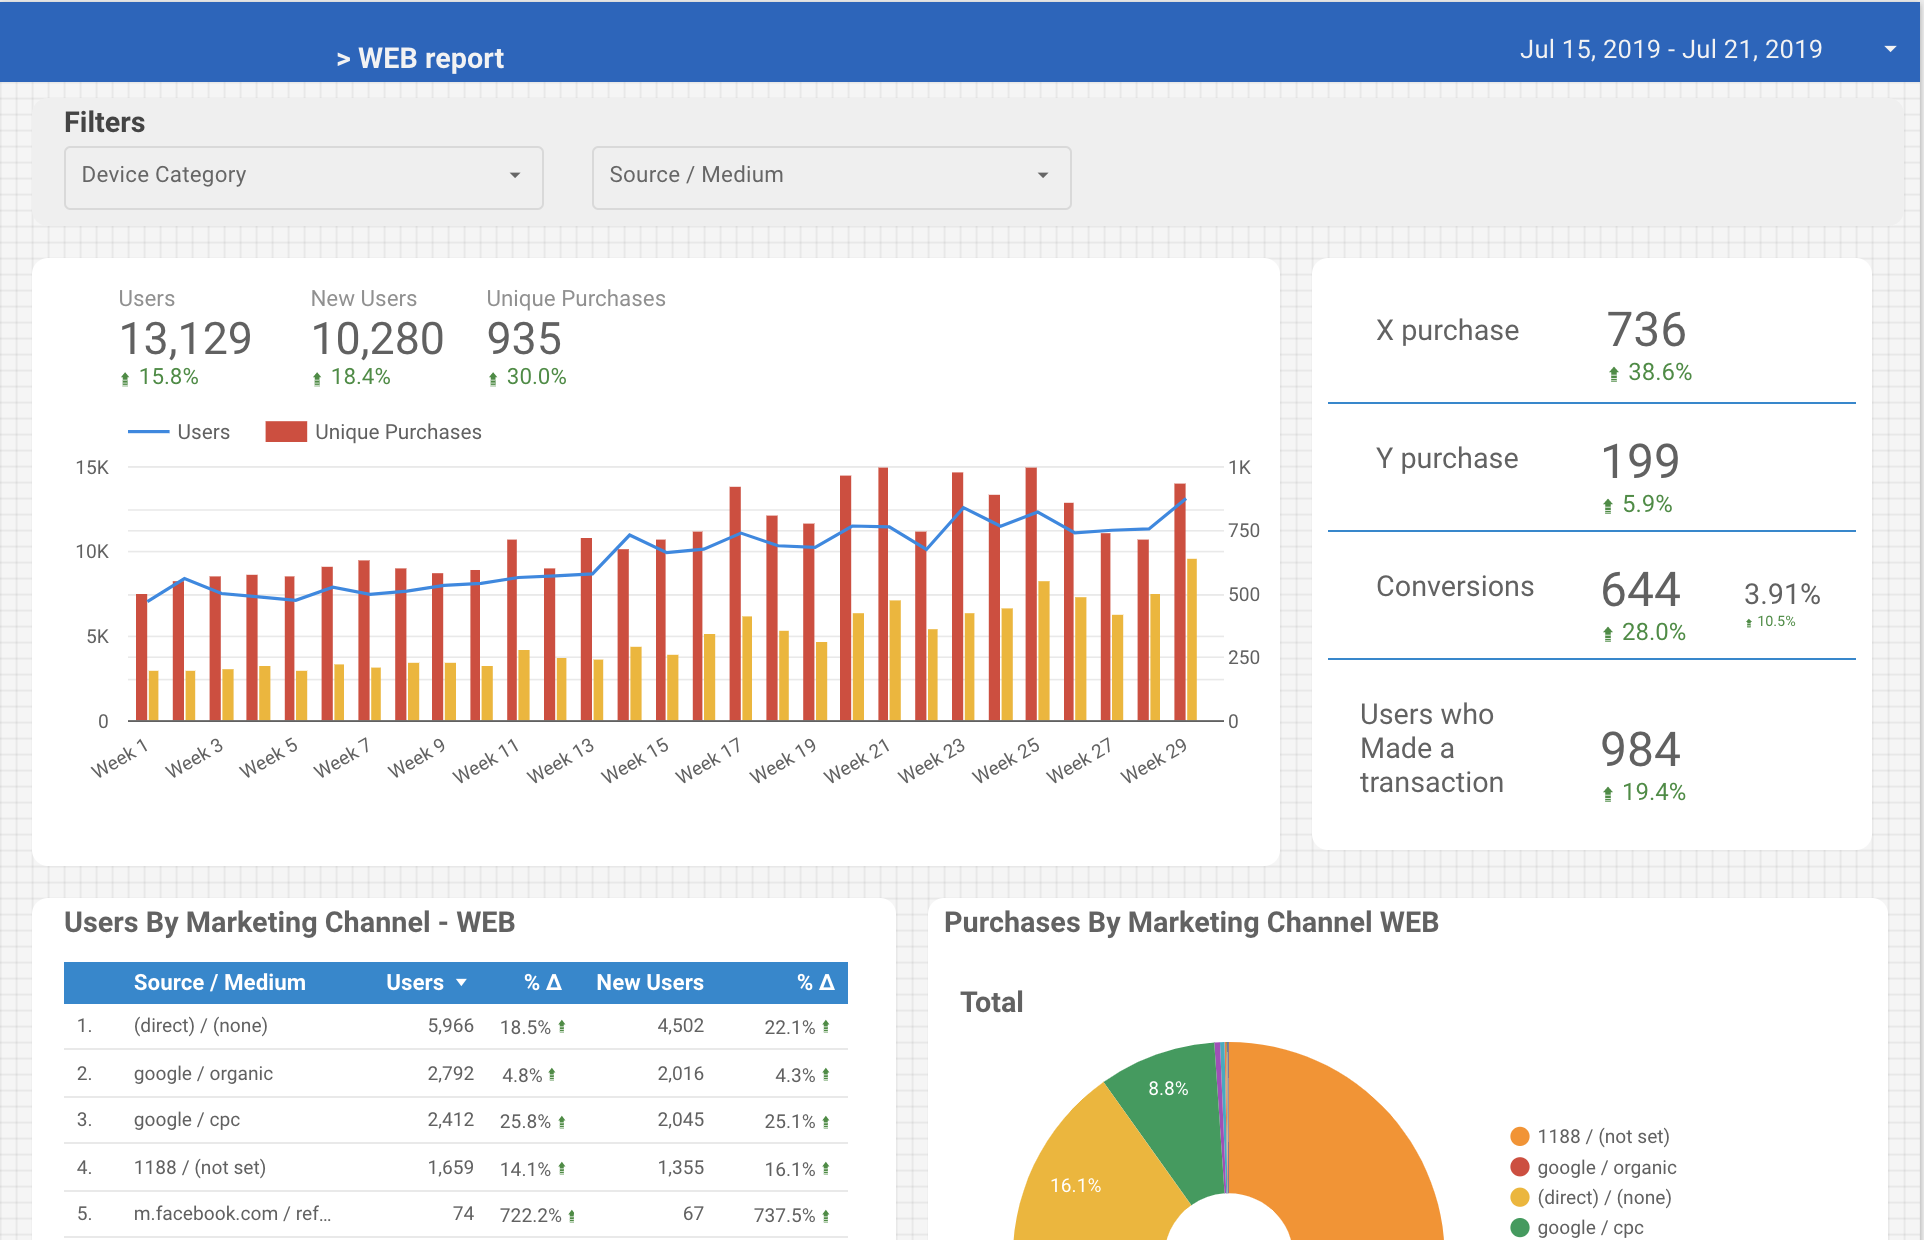
Task: Sort table by Users column arrow
Action: pyautogui.click(x=461, y=983)
